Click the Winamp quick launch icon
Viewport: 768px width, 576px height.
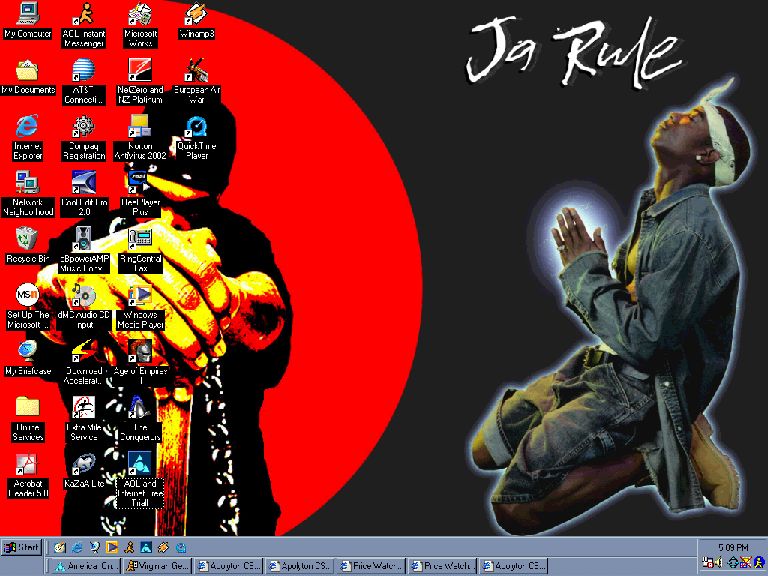point(164,548)
